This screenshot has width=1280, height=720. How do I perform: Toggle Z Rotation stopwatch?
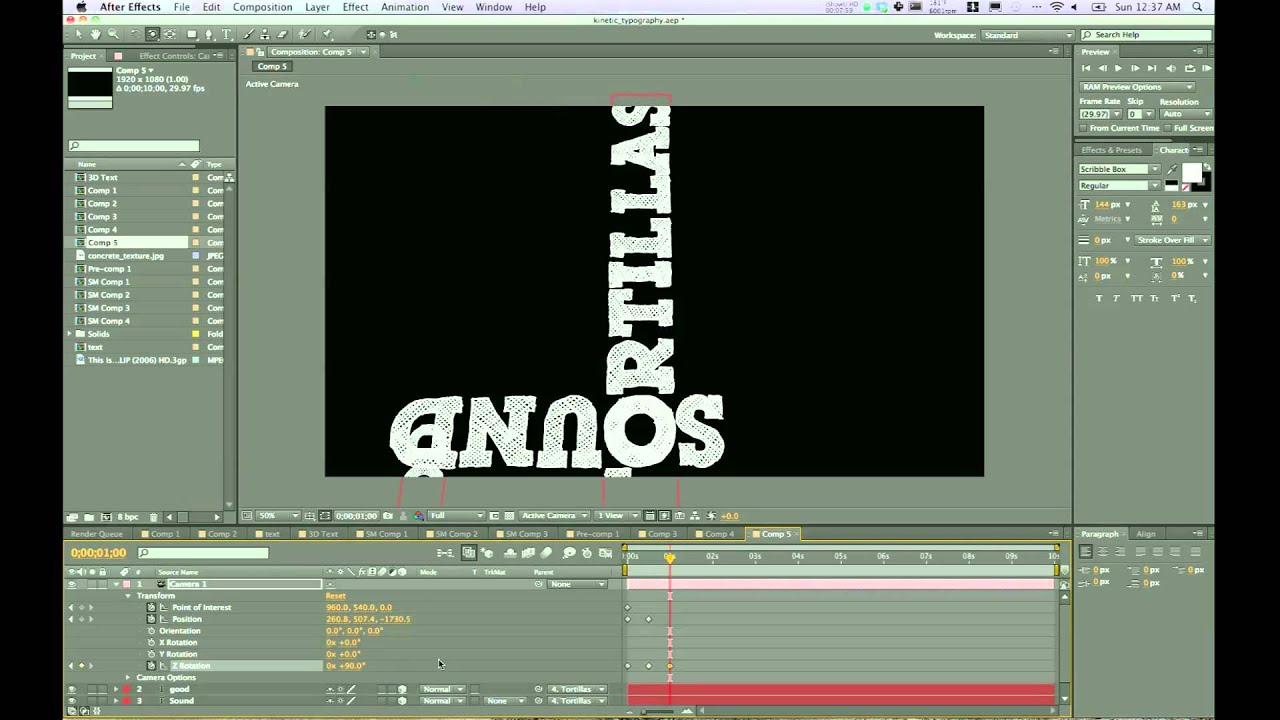(151, 665)
